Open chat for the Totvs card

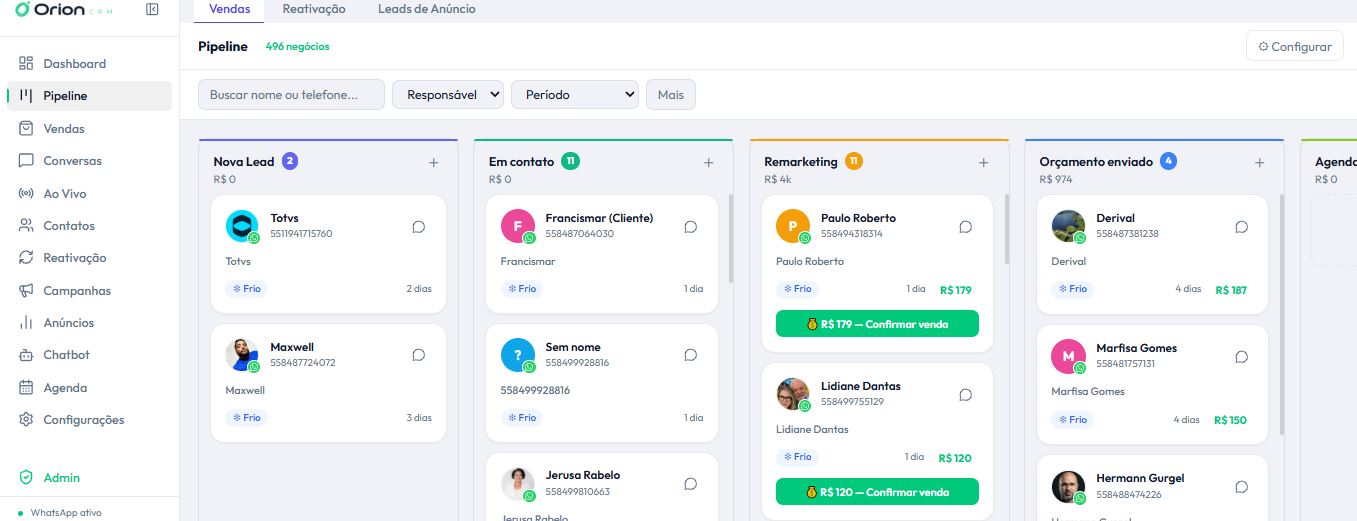[419, 227]
